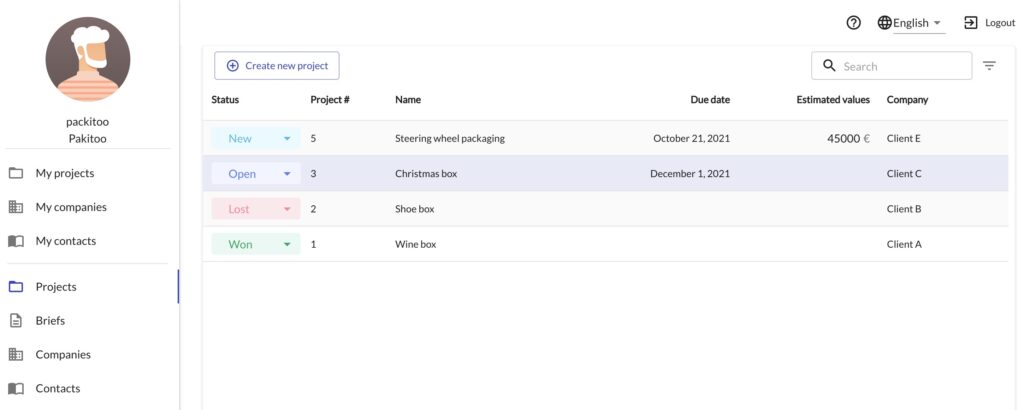1024x410 pixels.
Task: Click the Companies building icon in sidebar
Action: tap(16, 355)
